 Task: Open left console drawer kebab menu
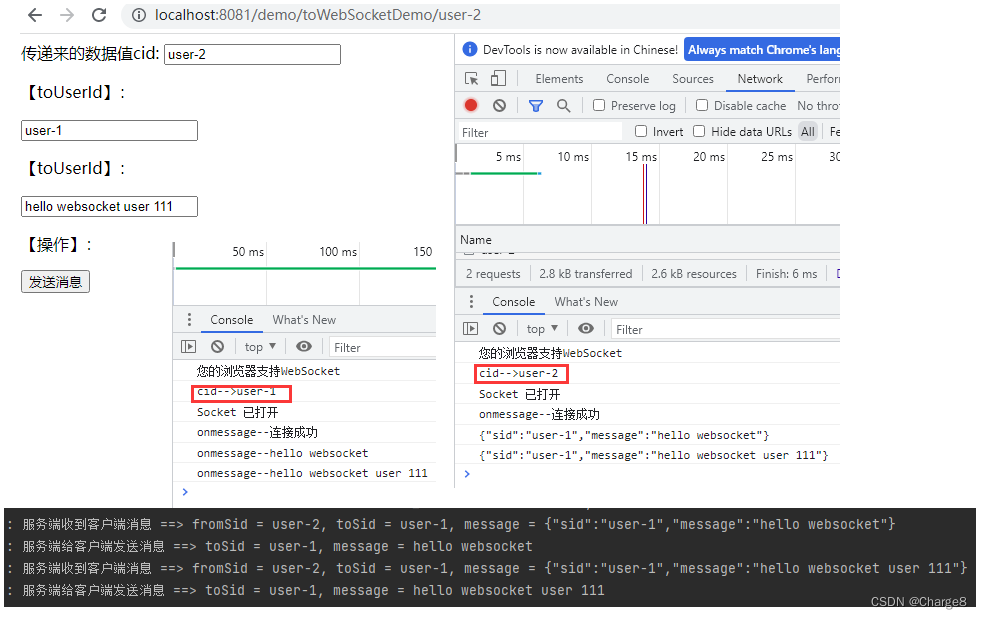[189, 320]
